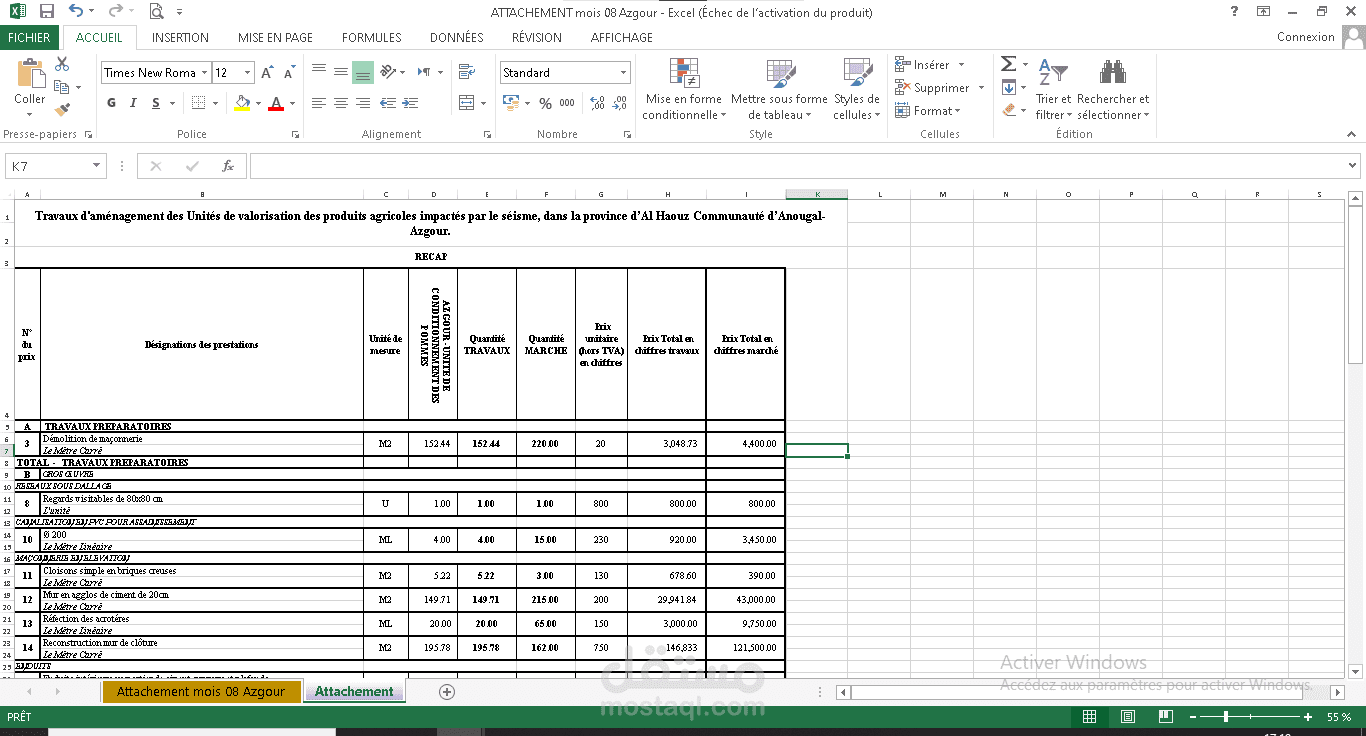Click the Print Preview icon in the title bar
Image resolution: width=1366 pixels, height=736 pixels.
156,12
